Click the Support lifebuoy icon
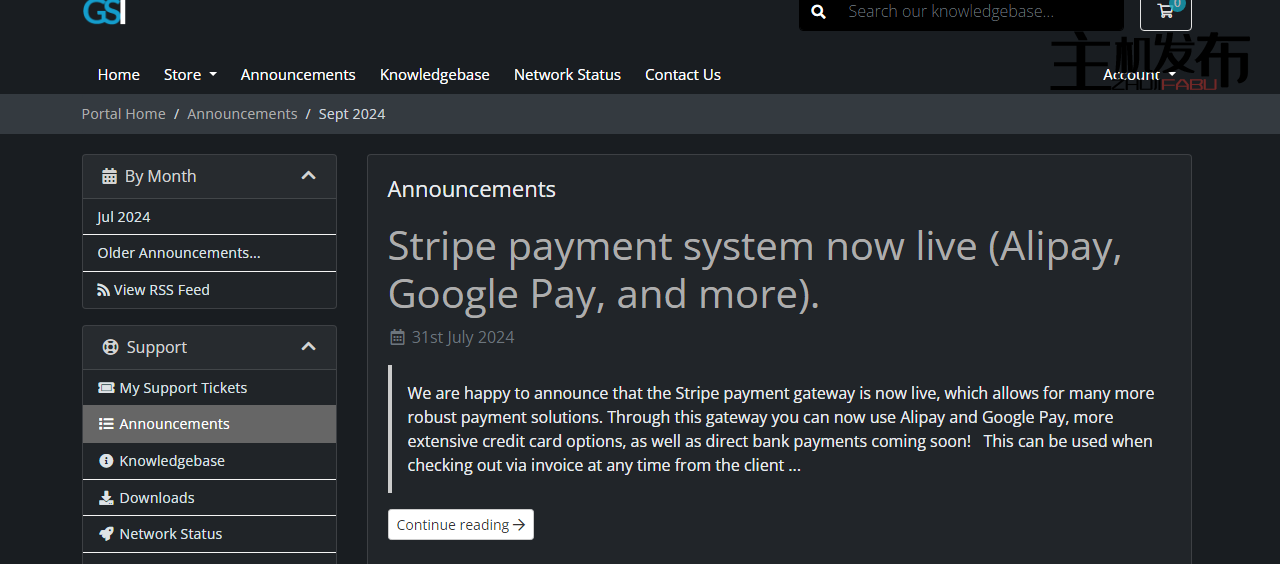The height and width of the screenshot is (564, 1280). (x=111, y=348)
